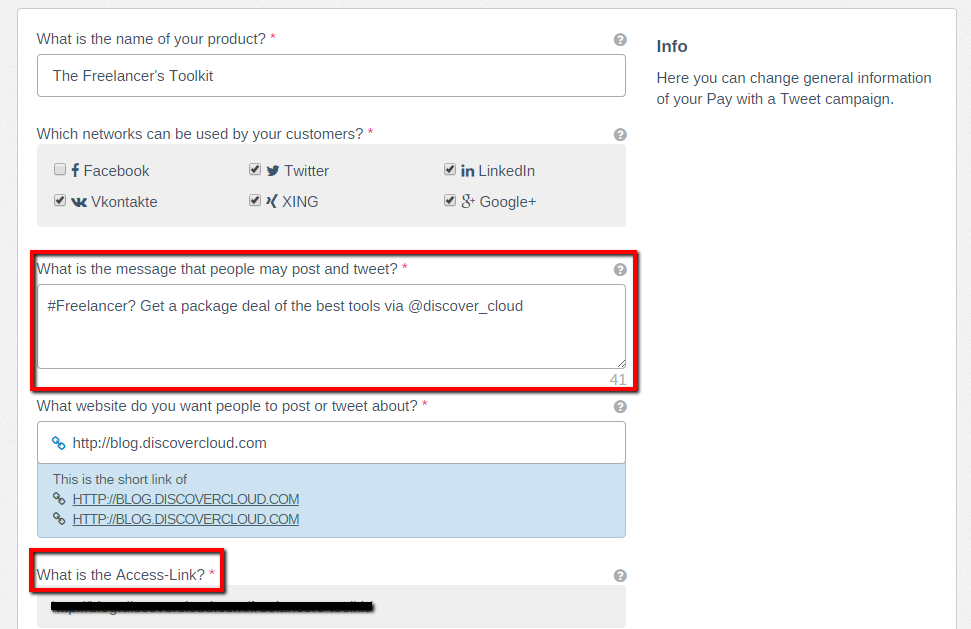Viewport: 971px width, 629px height.
Task: Click help icon beside networks question
Action: (x=620, y=134)
